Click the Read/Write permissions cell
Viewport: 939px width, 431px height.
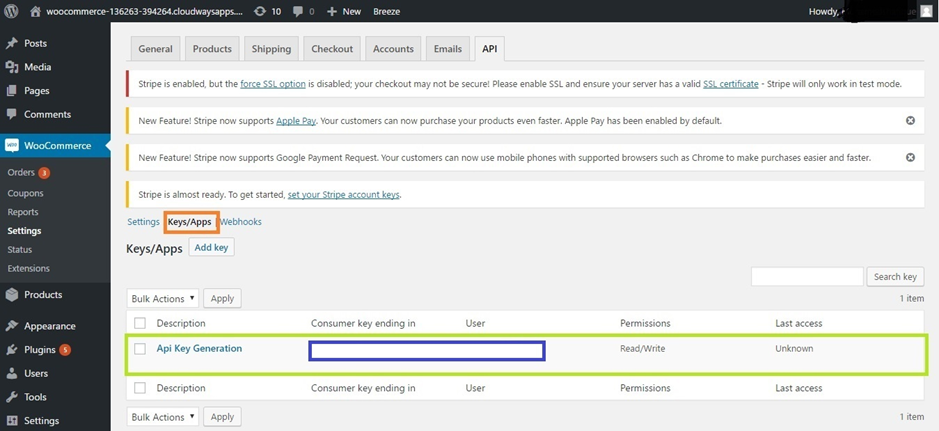point(643,348)
